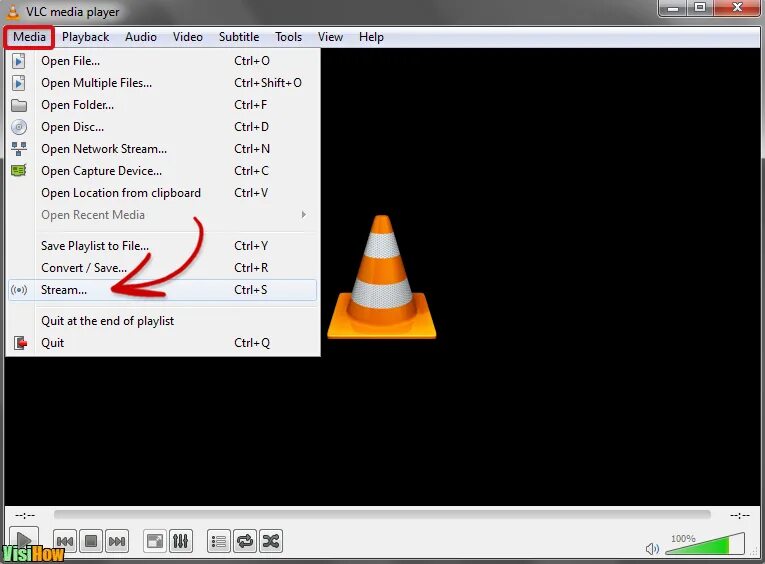Image resolution: width=765 pixels, height=564 pixels.
Task: Choose Open File... menu entry
Action: [162, 61]
